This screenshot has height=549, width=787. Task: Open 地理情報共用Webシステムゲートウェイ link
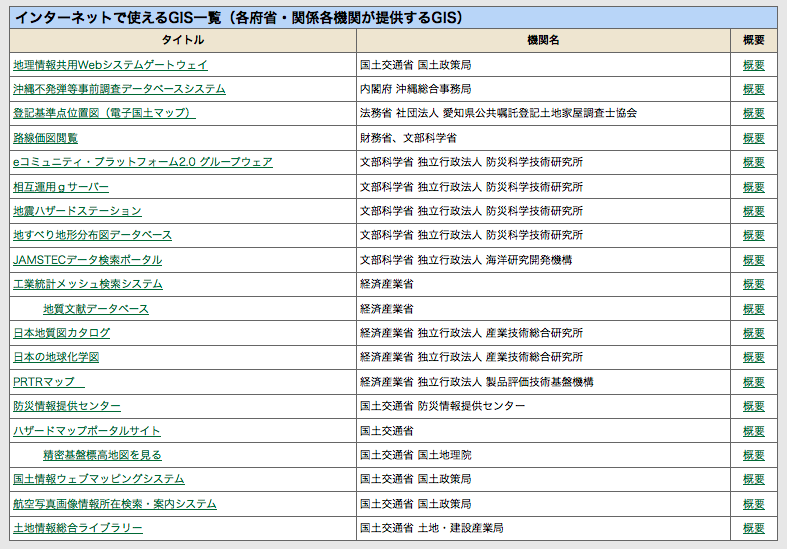pos(110,65)
